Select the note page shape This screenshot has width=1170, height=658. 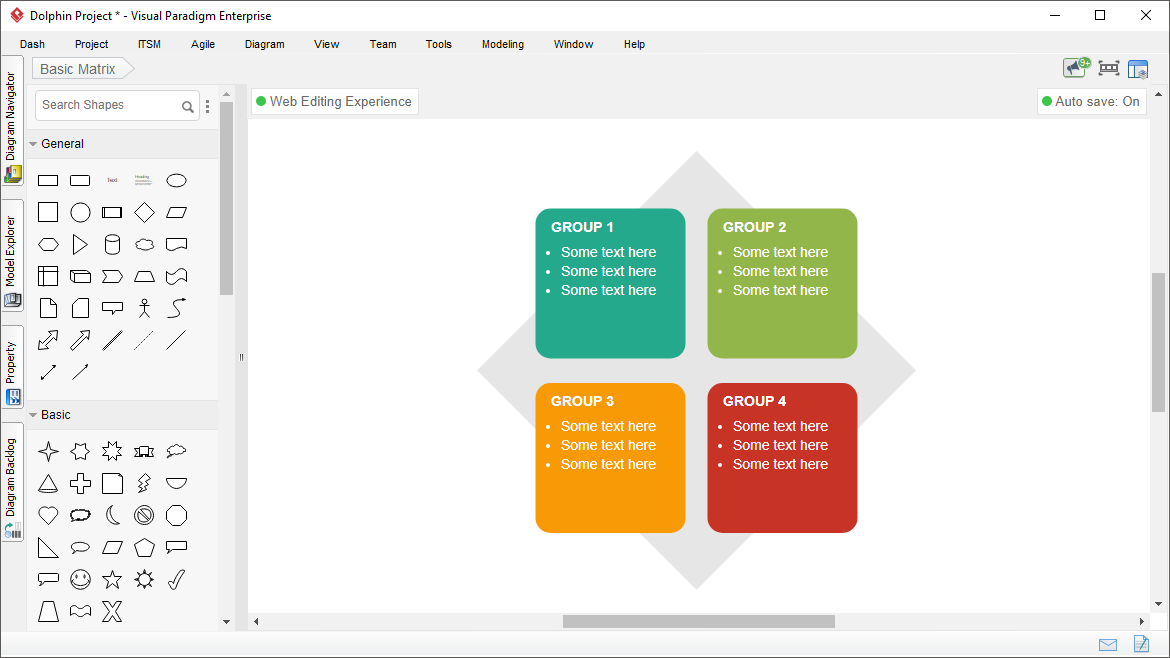click(x=48, y=308)
